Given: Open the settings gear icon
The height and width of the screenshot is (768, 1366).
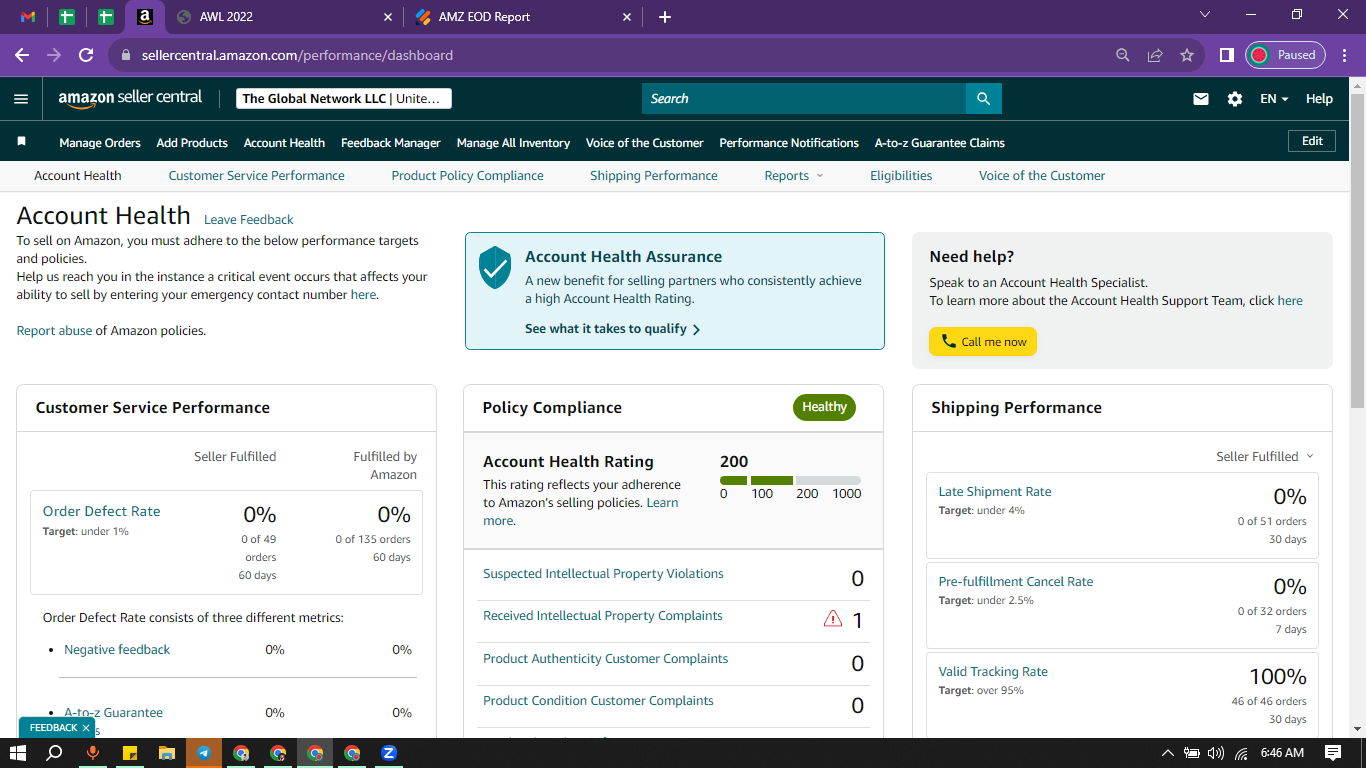Looking at the screenshot, I should [1235, 99].
